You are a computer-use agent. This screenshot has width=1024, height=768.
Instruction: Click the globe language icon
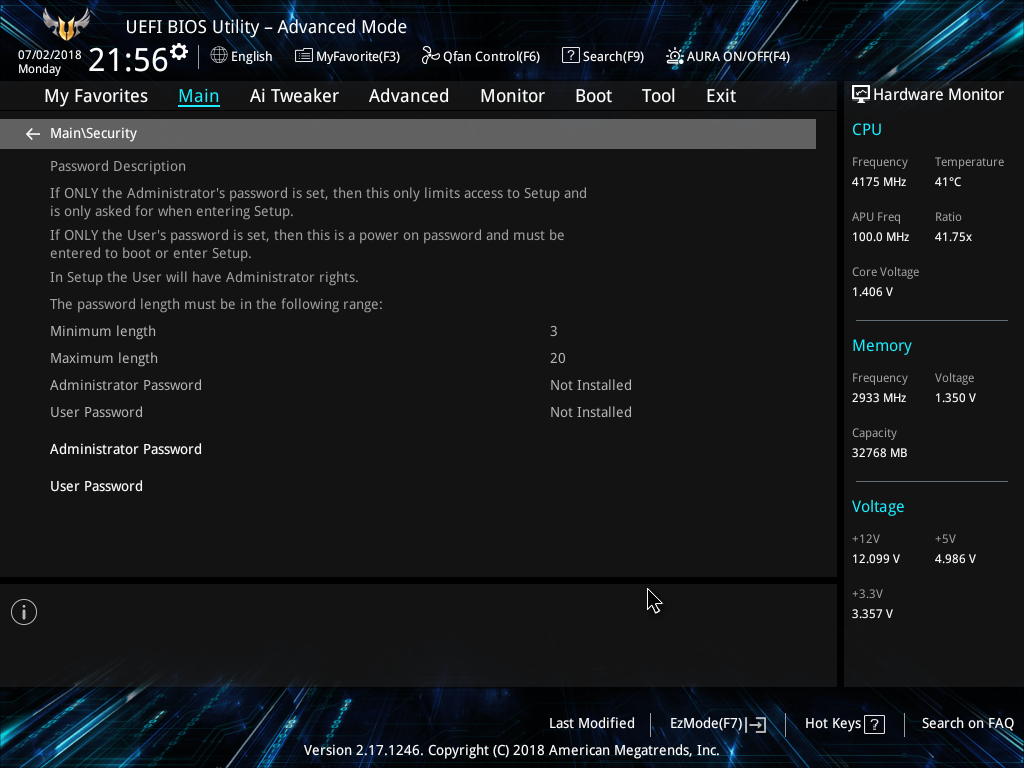click(x=219, y=56)
